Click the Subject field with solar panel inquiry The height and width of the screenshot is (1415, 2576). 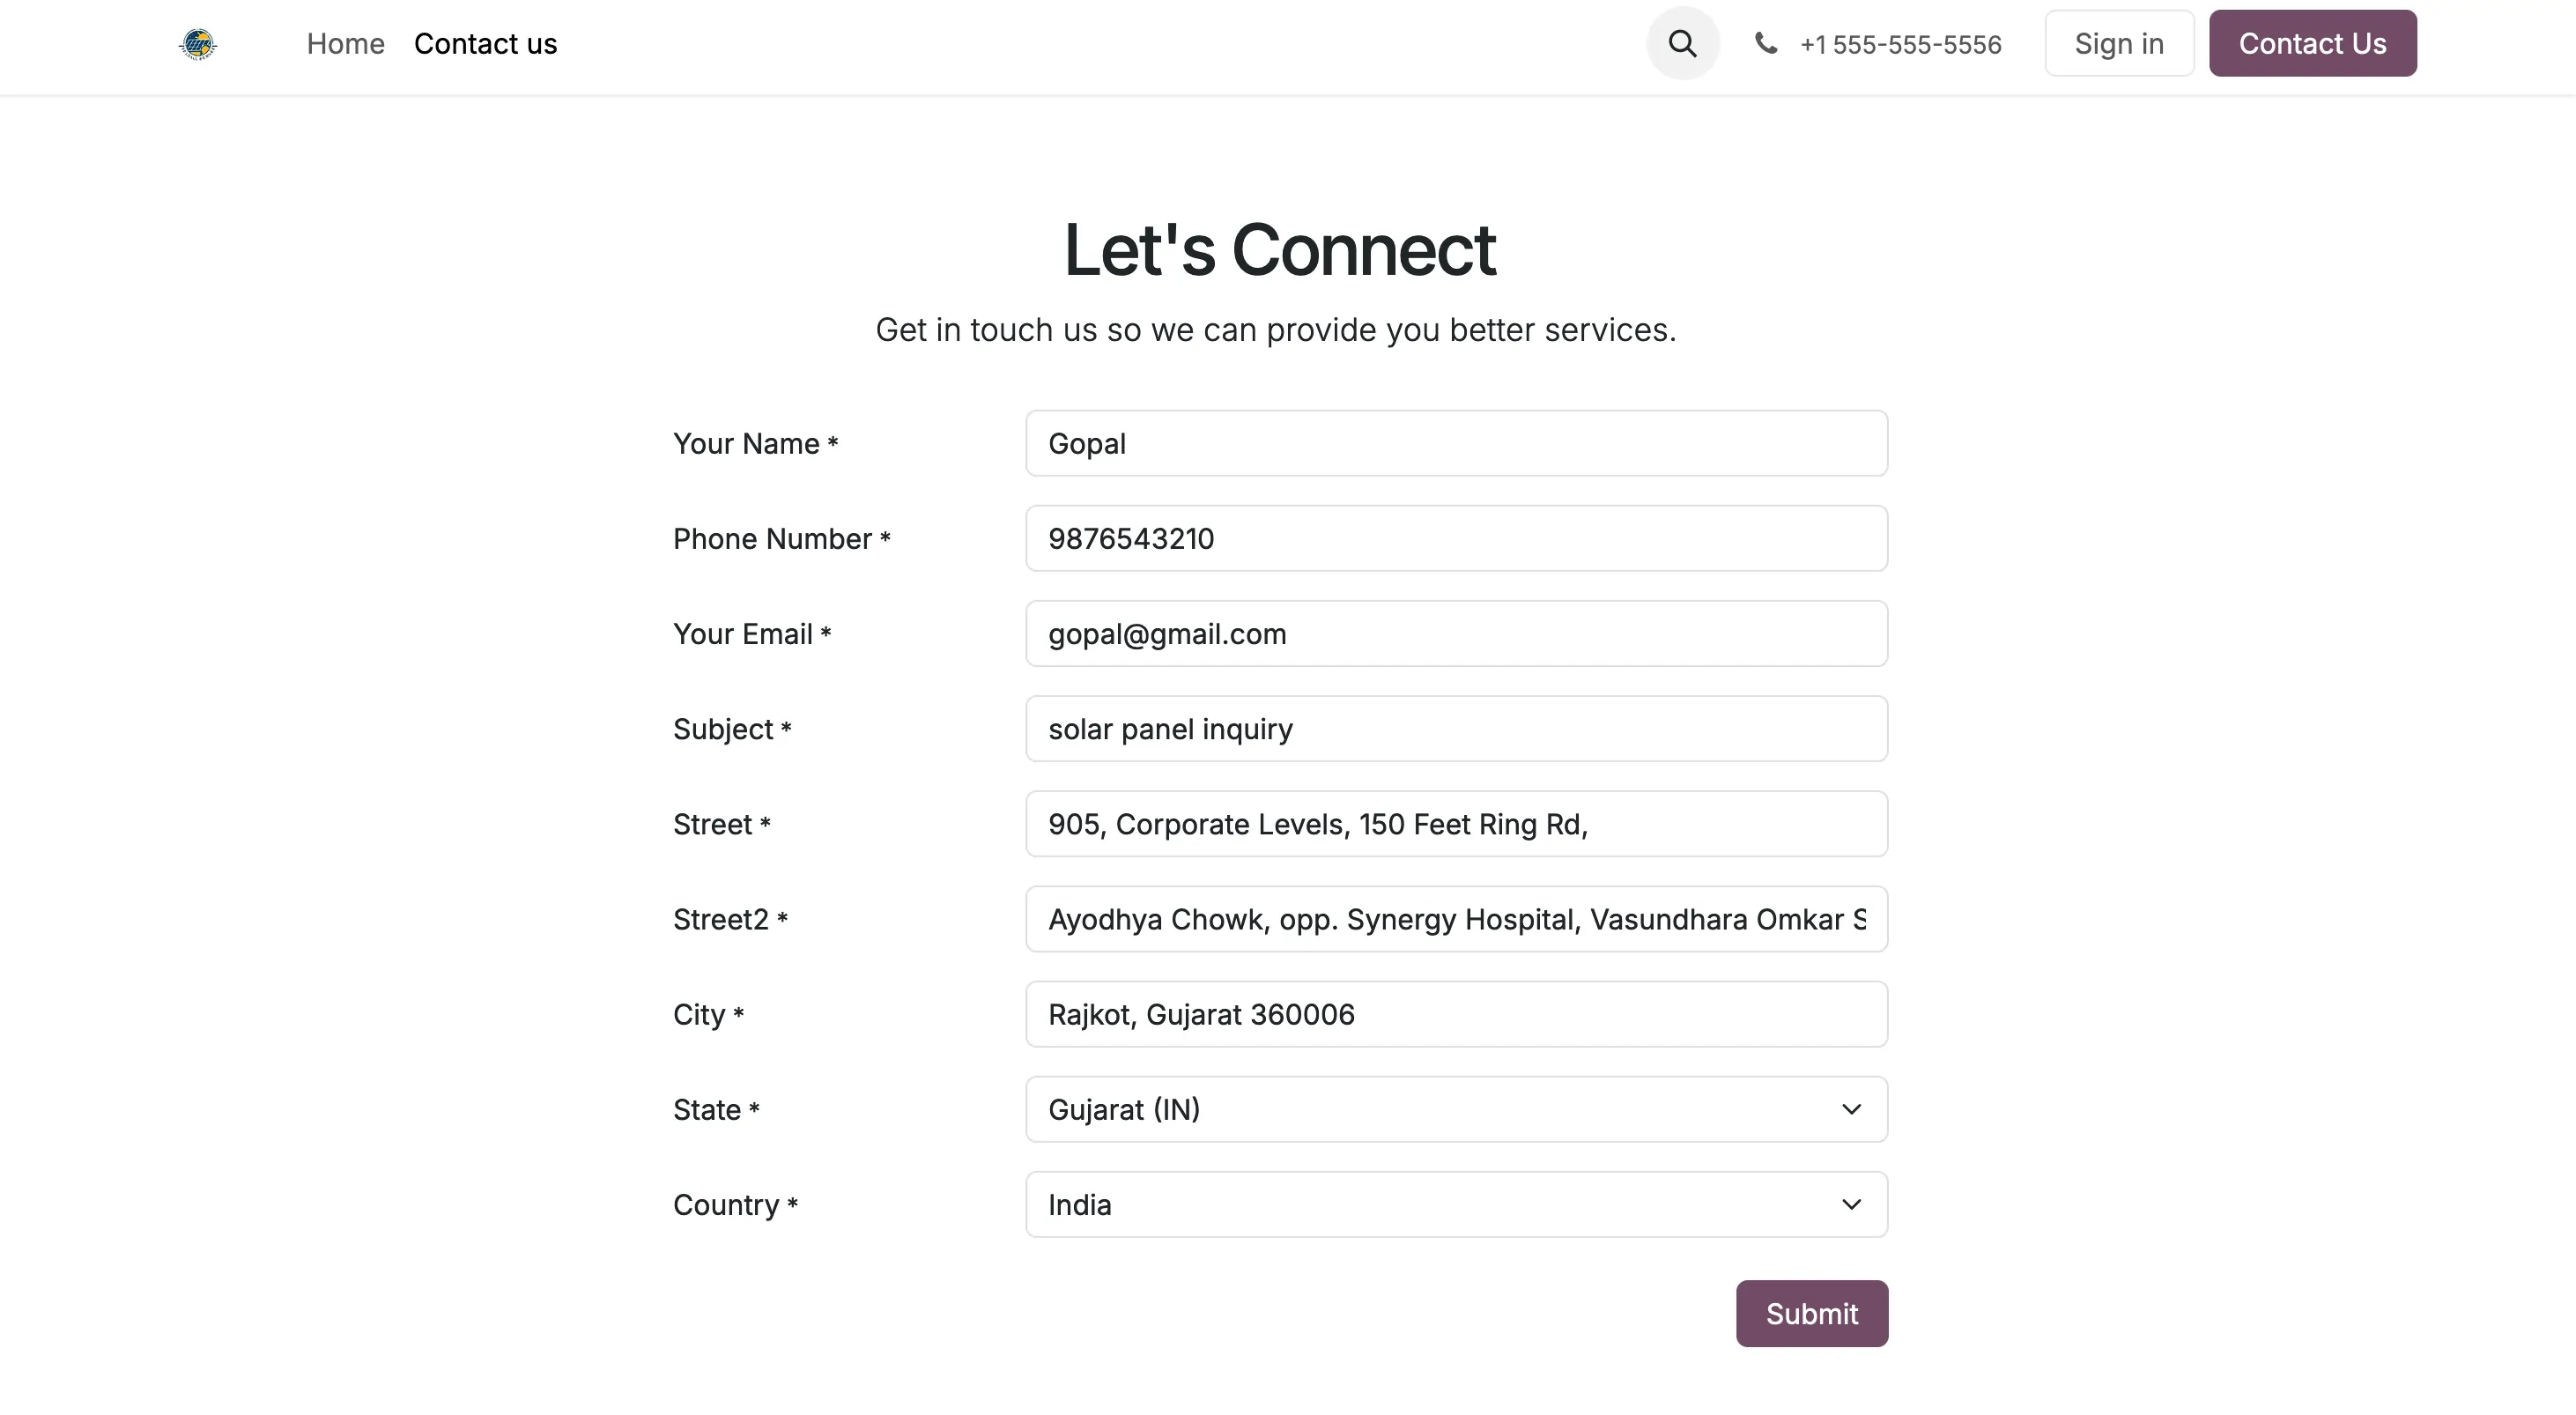[1456, 728]
